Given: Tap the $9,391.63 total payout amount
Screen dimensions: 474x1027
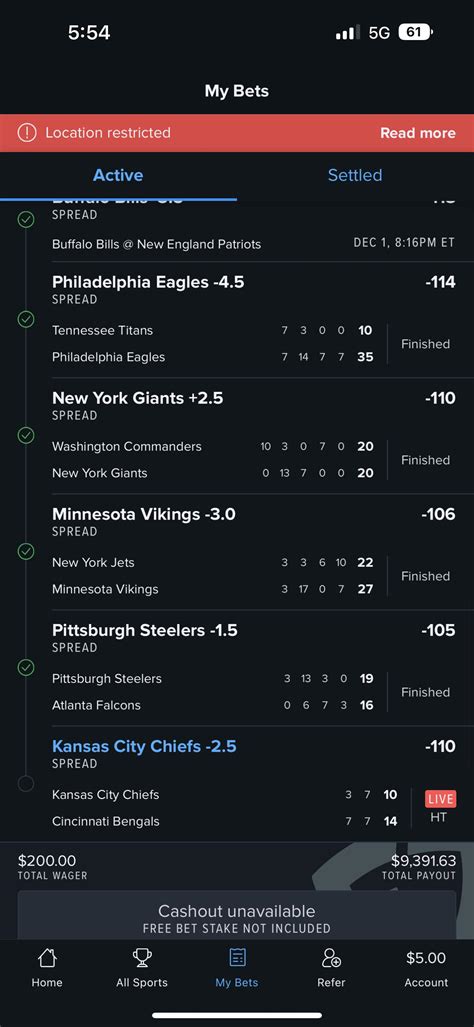Looking at the screenshot, I should [x=423, y=860].
